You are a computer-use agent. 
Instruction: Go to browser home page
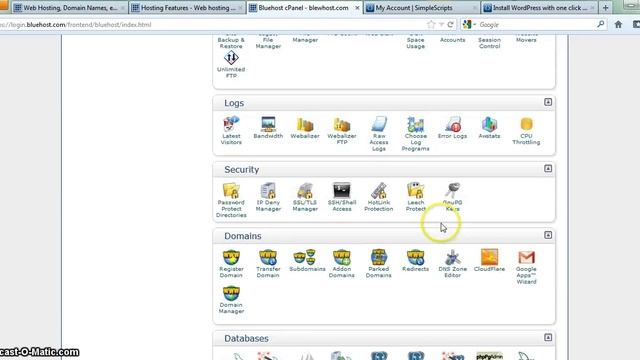(618, 24)
